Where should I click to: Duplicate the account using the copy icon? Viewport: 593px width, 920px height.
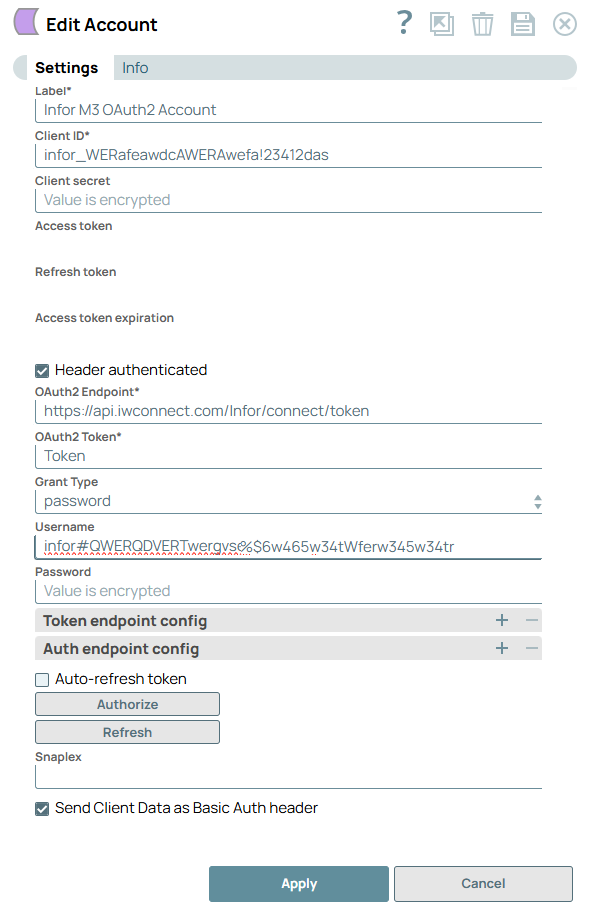coord(442,23)
